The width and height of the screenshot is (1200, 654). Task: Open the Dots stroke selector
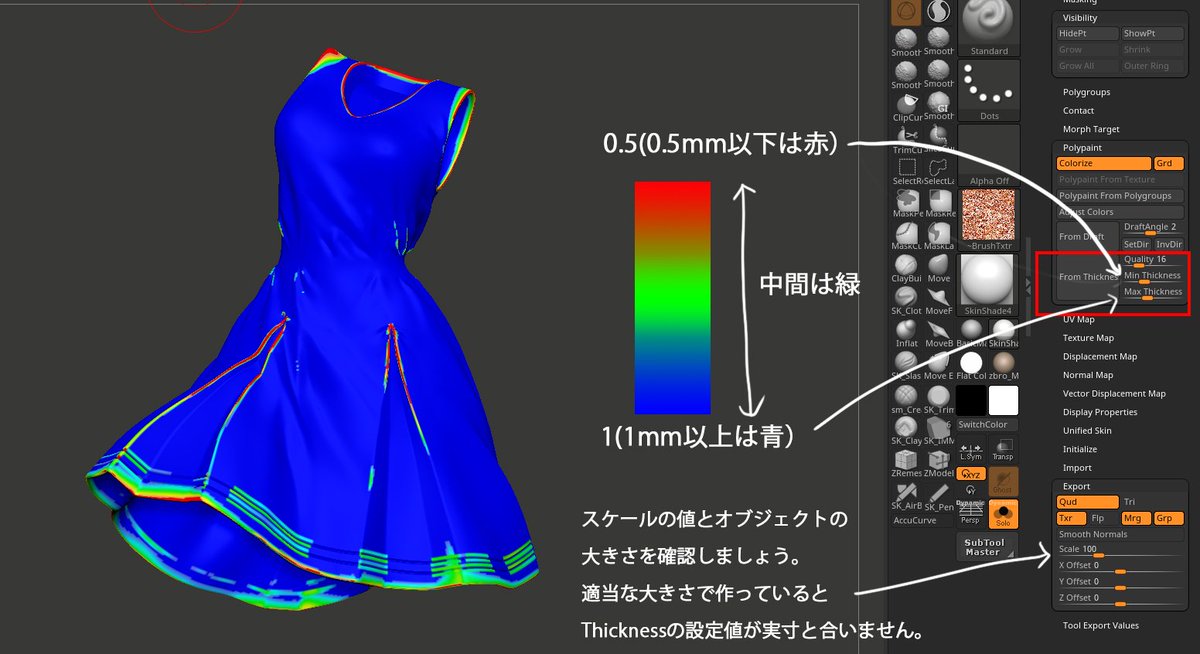pyautogui.click(x=989, y=90)
